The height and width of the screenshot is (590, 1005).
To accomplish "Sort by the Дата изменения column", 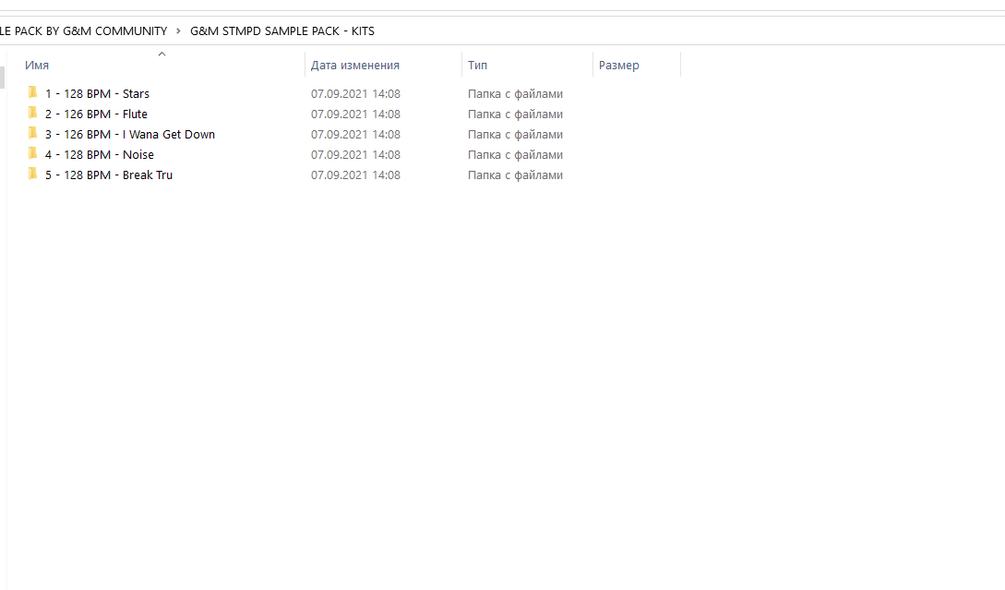I will coord(355,65).
